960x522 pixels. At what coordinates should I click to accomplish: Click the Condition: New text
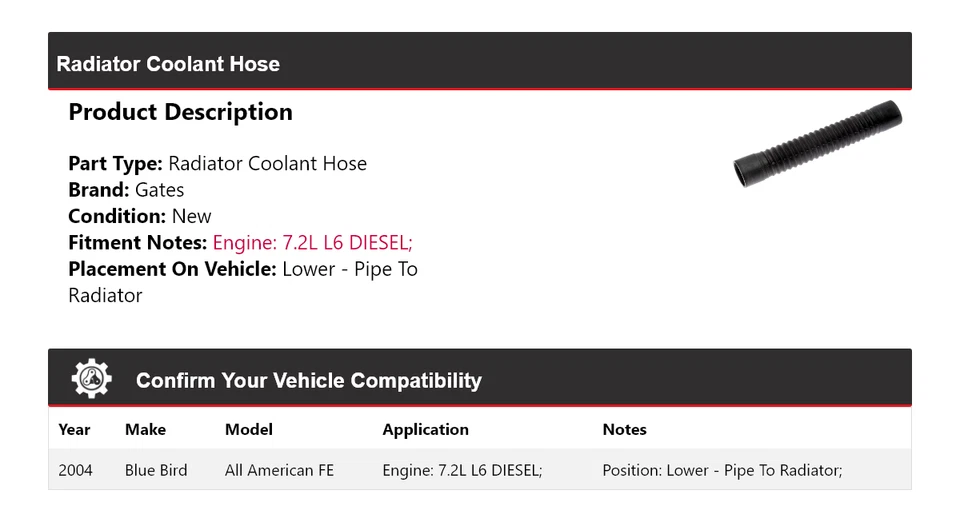[140, 216]
